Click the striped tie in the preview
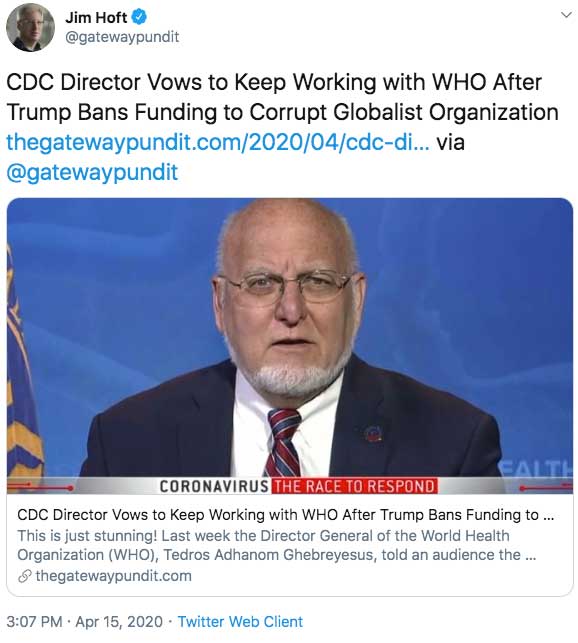The width and height of the screenshot is (578, 643). point(284,442)
